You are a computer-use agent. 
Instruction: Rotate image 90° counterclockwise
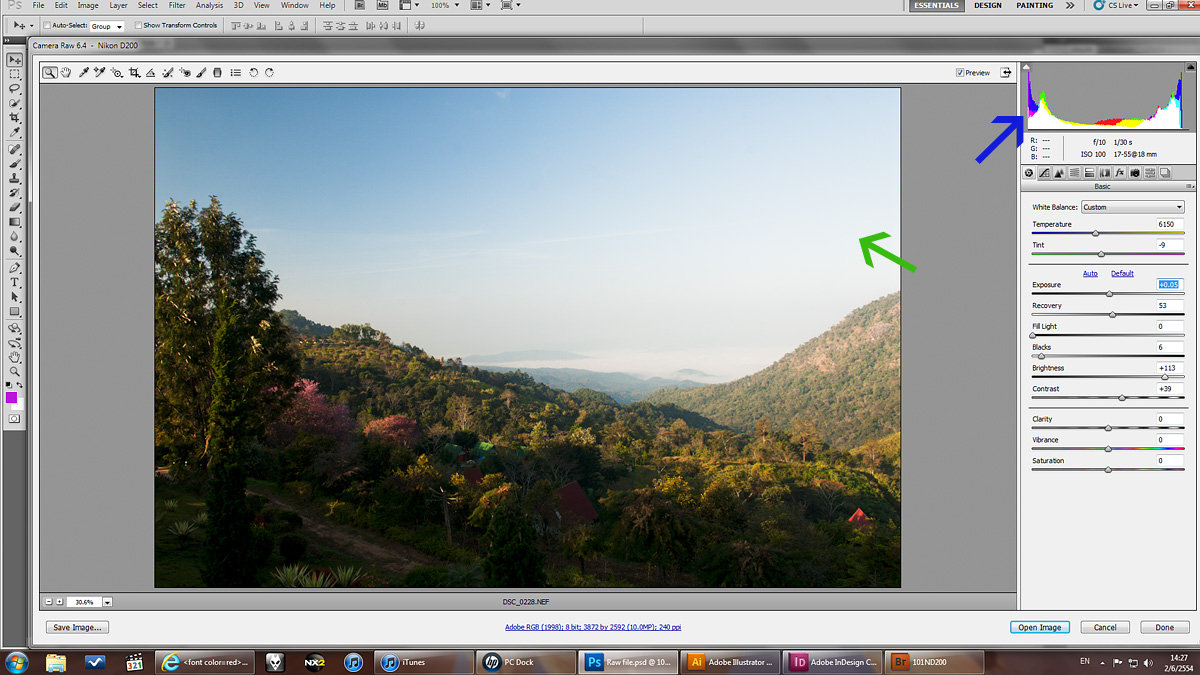click(x=254, y=73)
